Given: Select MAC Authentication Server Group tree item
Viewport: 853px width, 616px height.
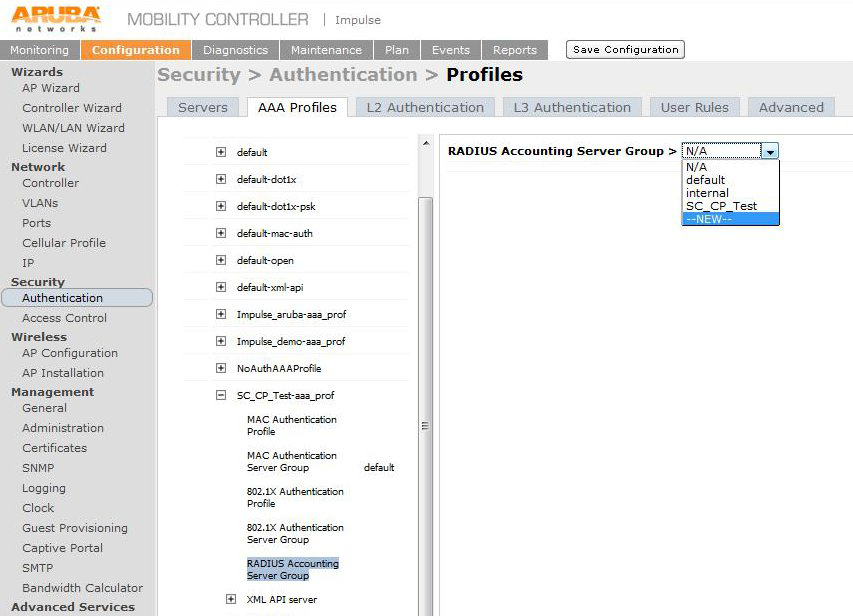Looking at the screenshot, I should pyautogui.click(x=292, y=461).
